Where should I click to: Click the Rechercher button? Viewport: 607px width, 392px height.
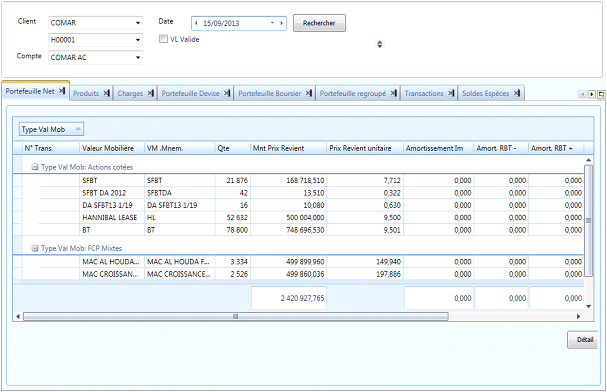319,23
